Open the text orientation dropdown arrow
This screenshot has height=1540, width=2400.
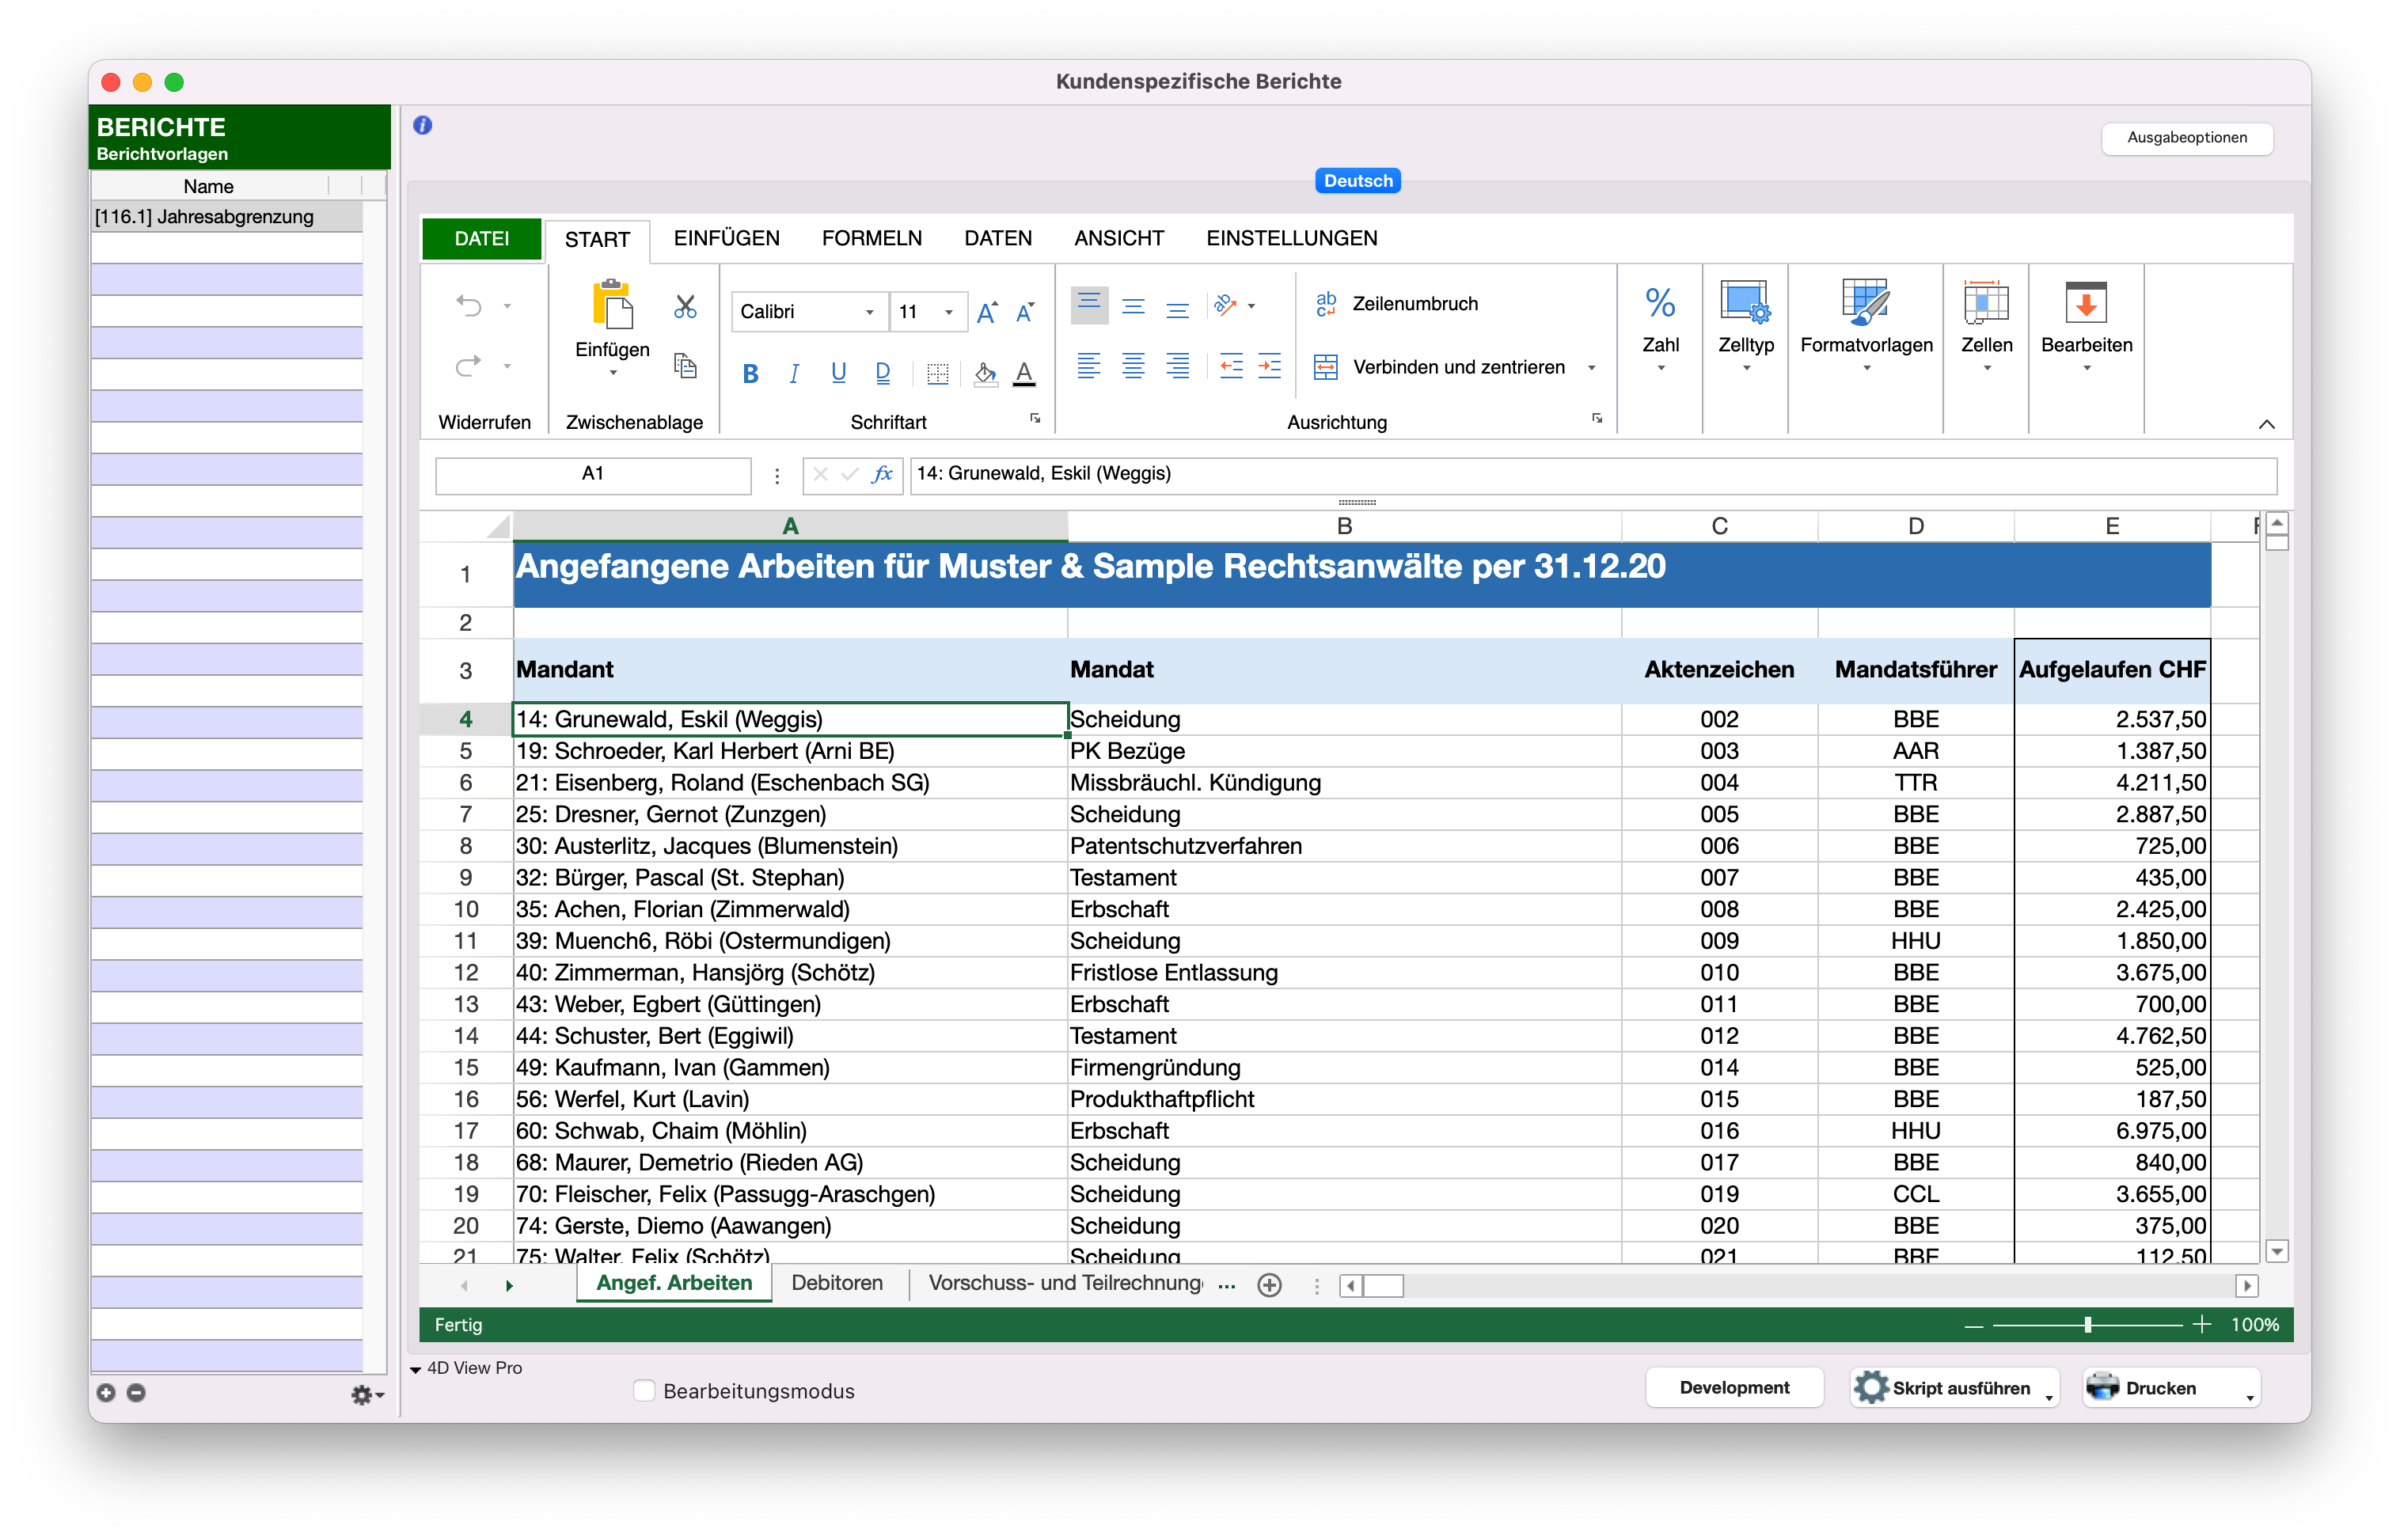(x=1251, y=306)
